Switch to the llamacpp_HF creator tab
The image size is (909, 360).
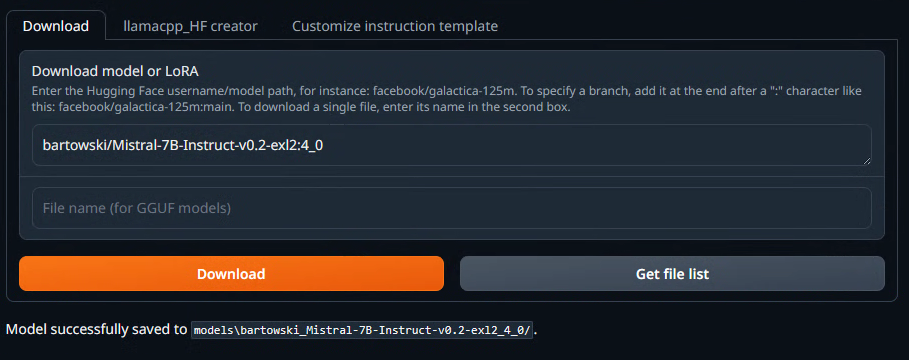(190, 26)
